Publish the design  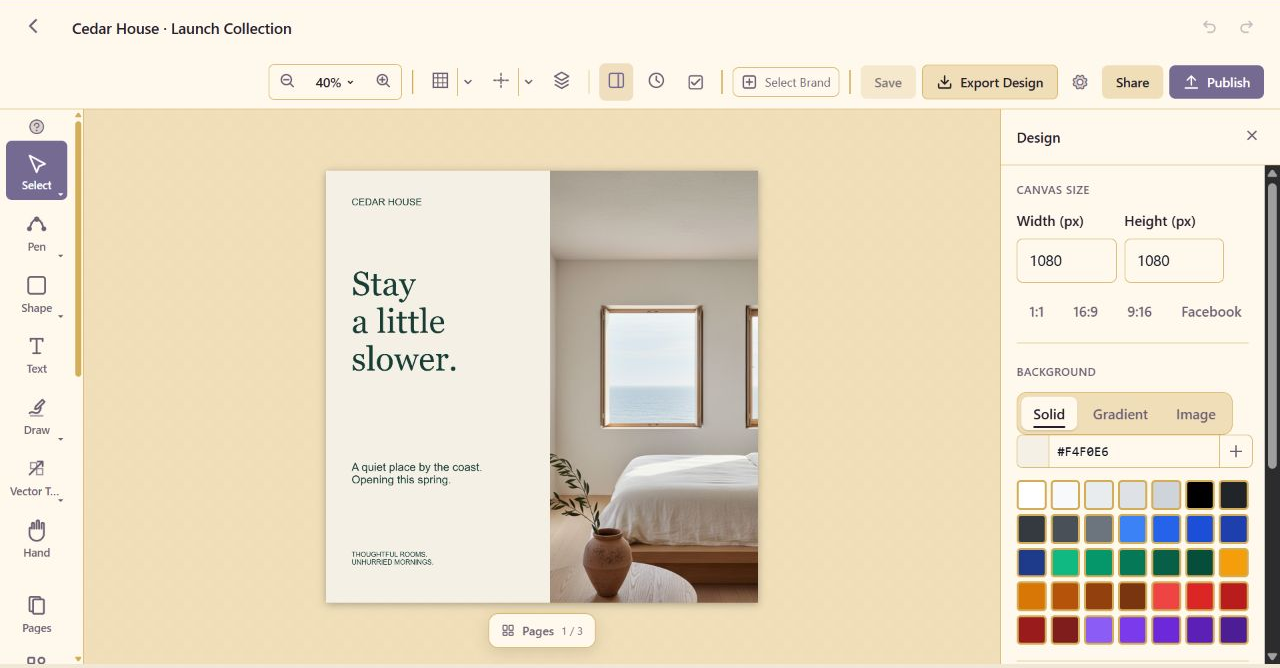pos(1216,82)
